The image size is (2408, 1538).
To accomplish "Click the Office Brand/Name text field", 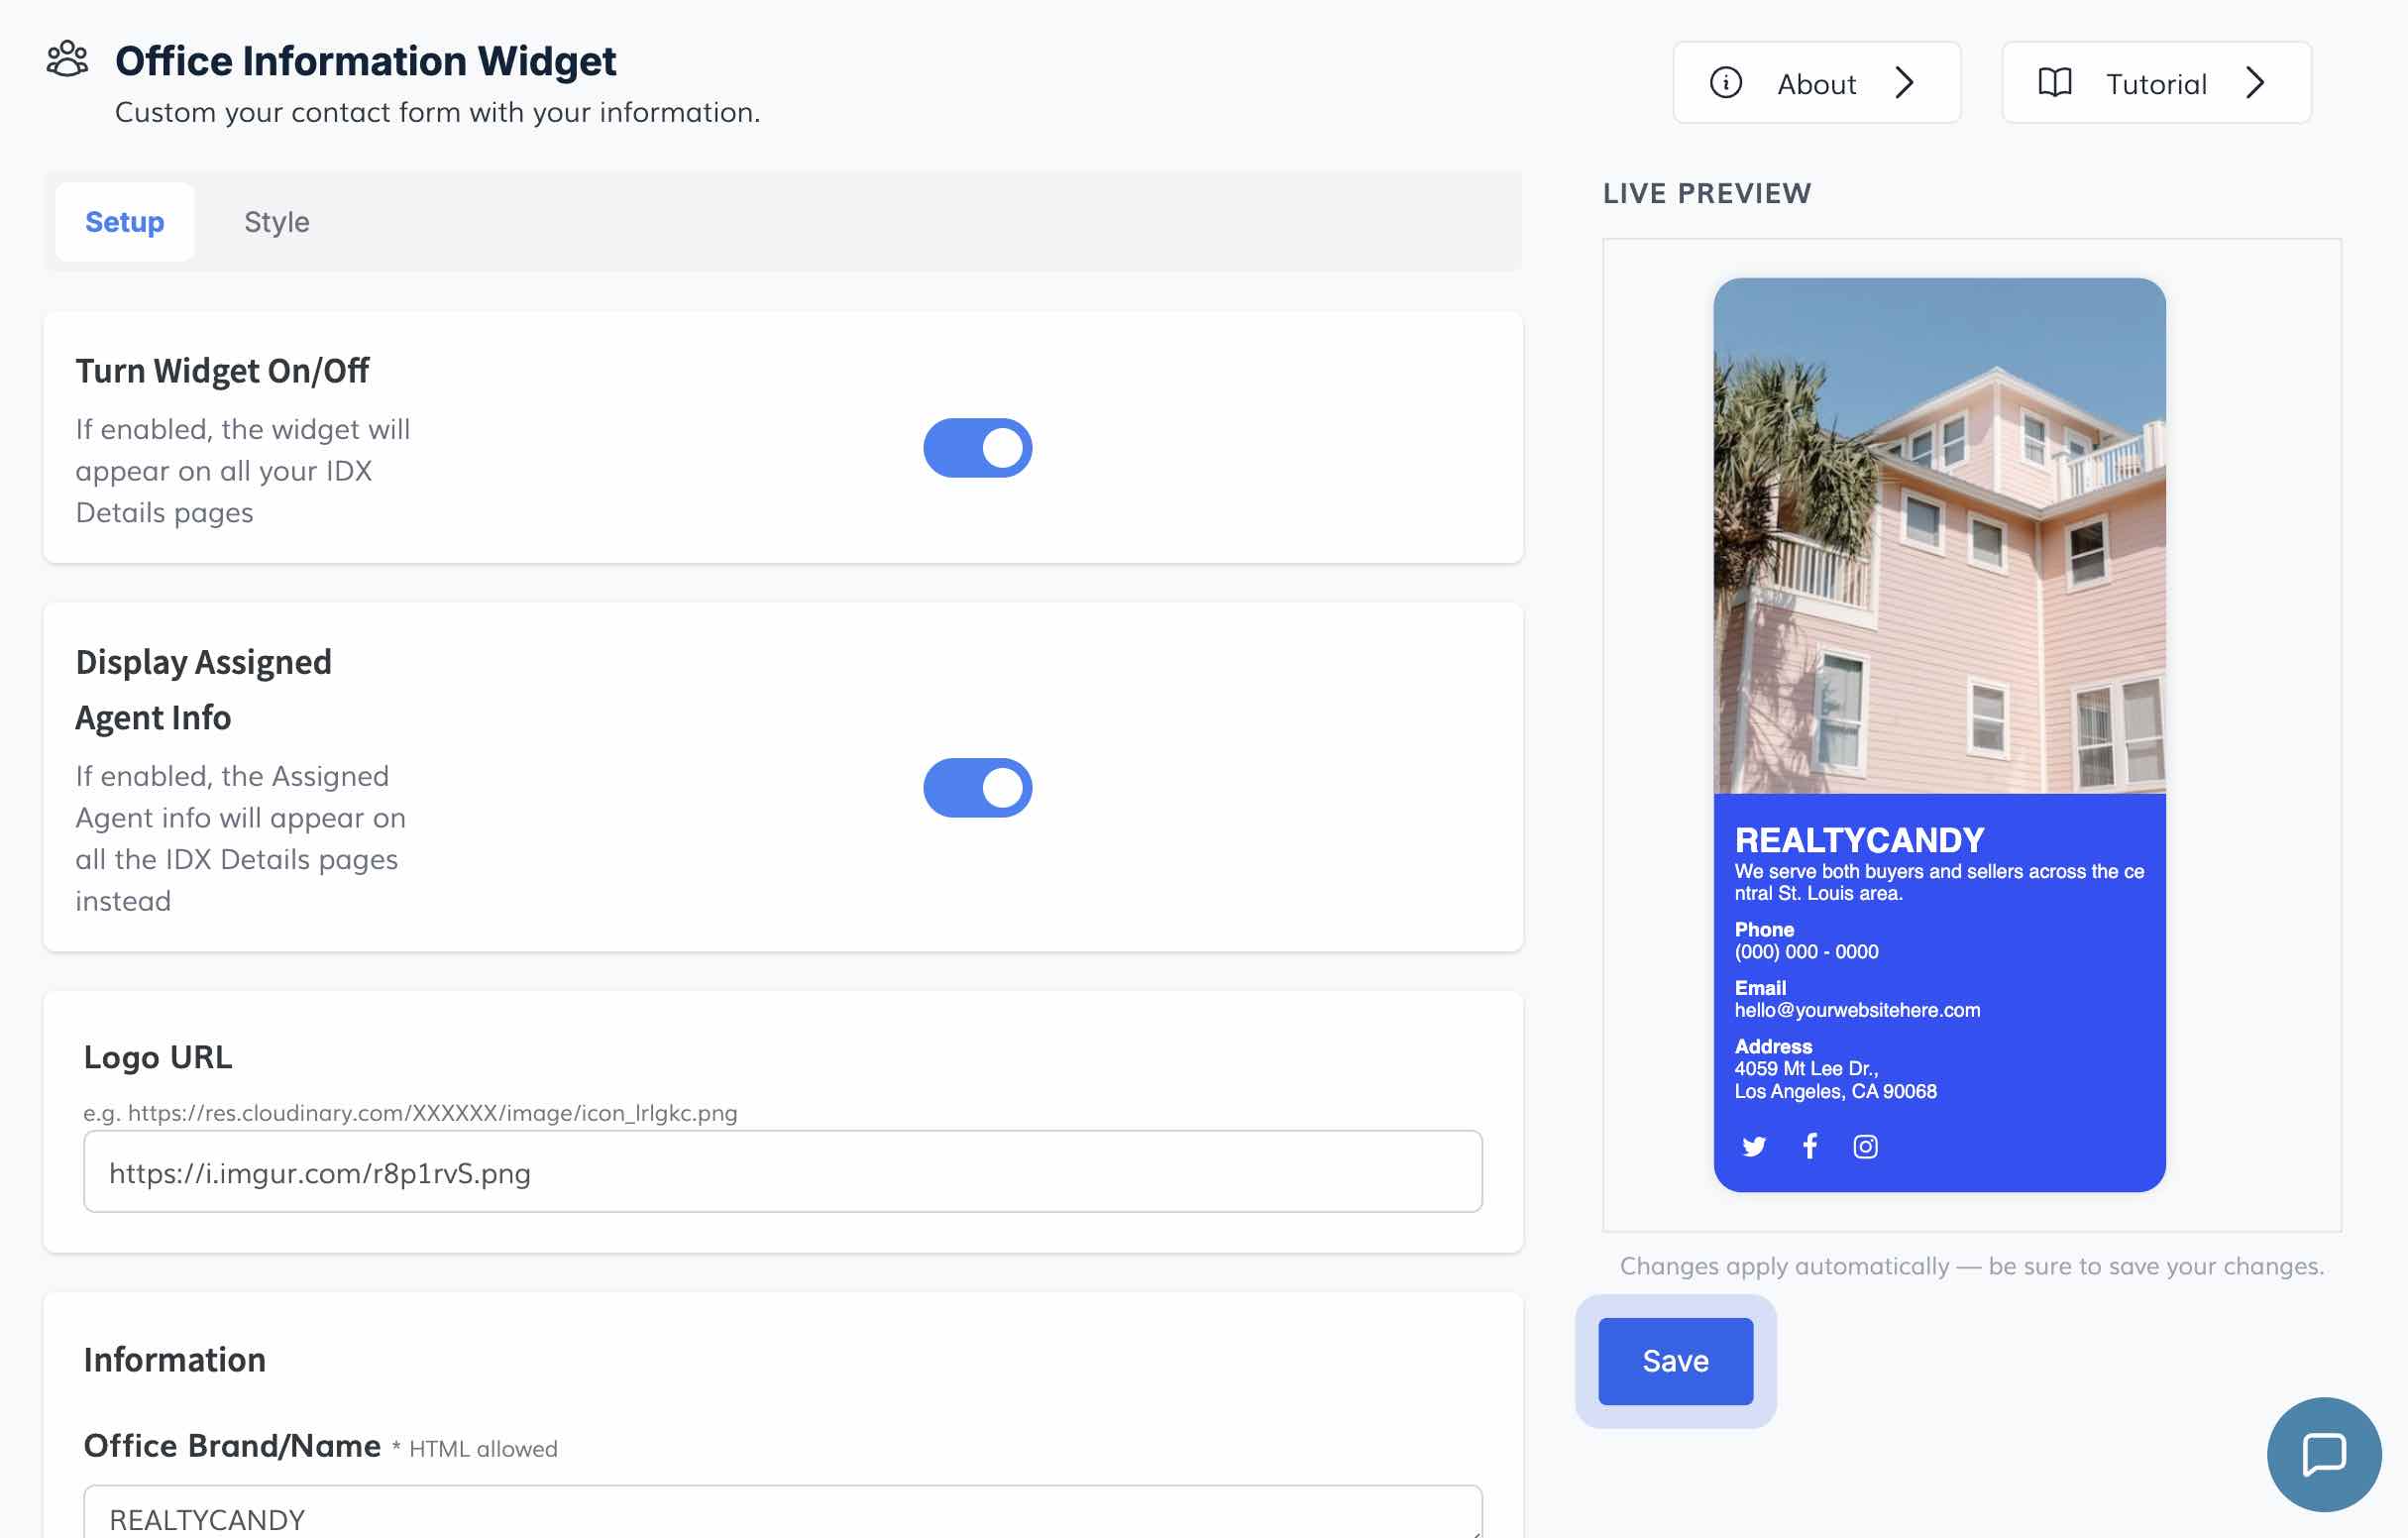I will click(782, 1516).
